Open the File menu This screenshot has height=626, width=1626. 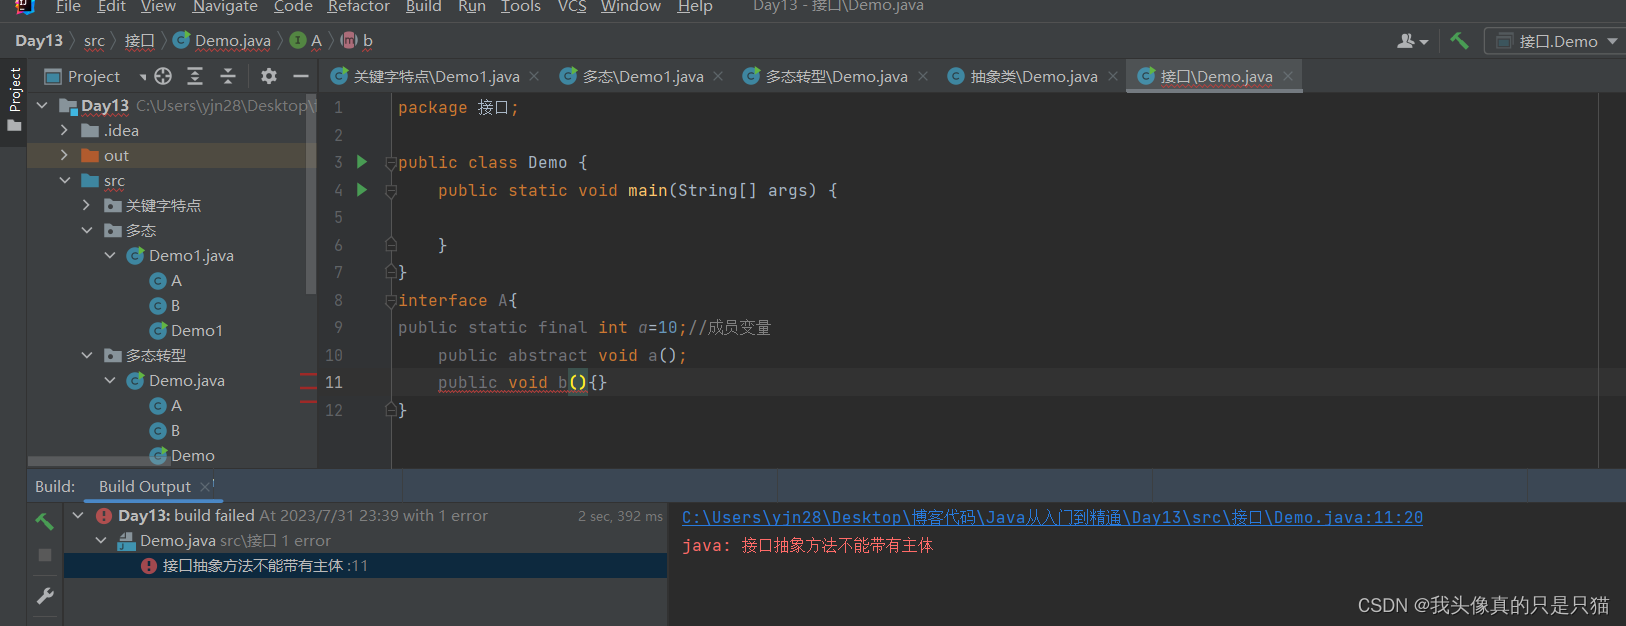pos(68,7)
